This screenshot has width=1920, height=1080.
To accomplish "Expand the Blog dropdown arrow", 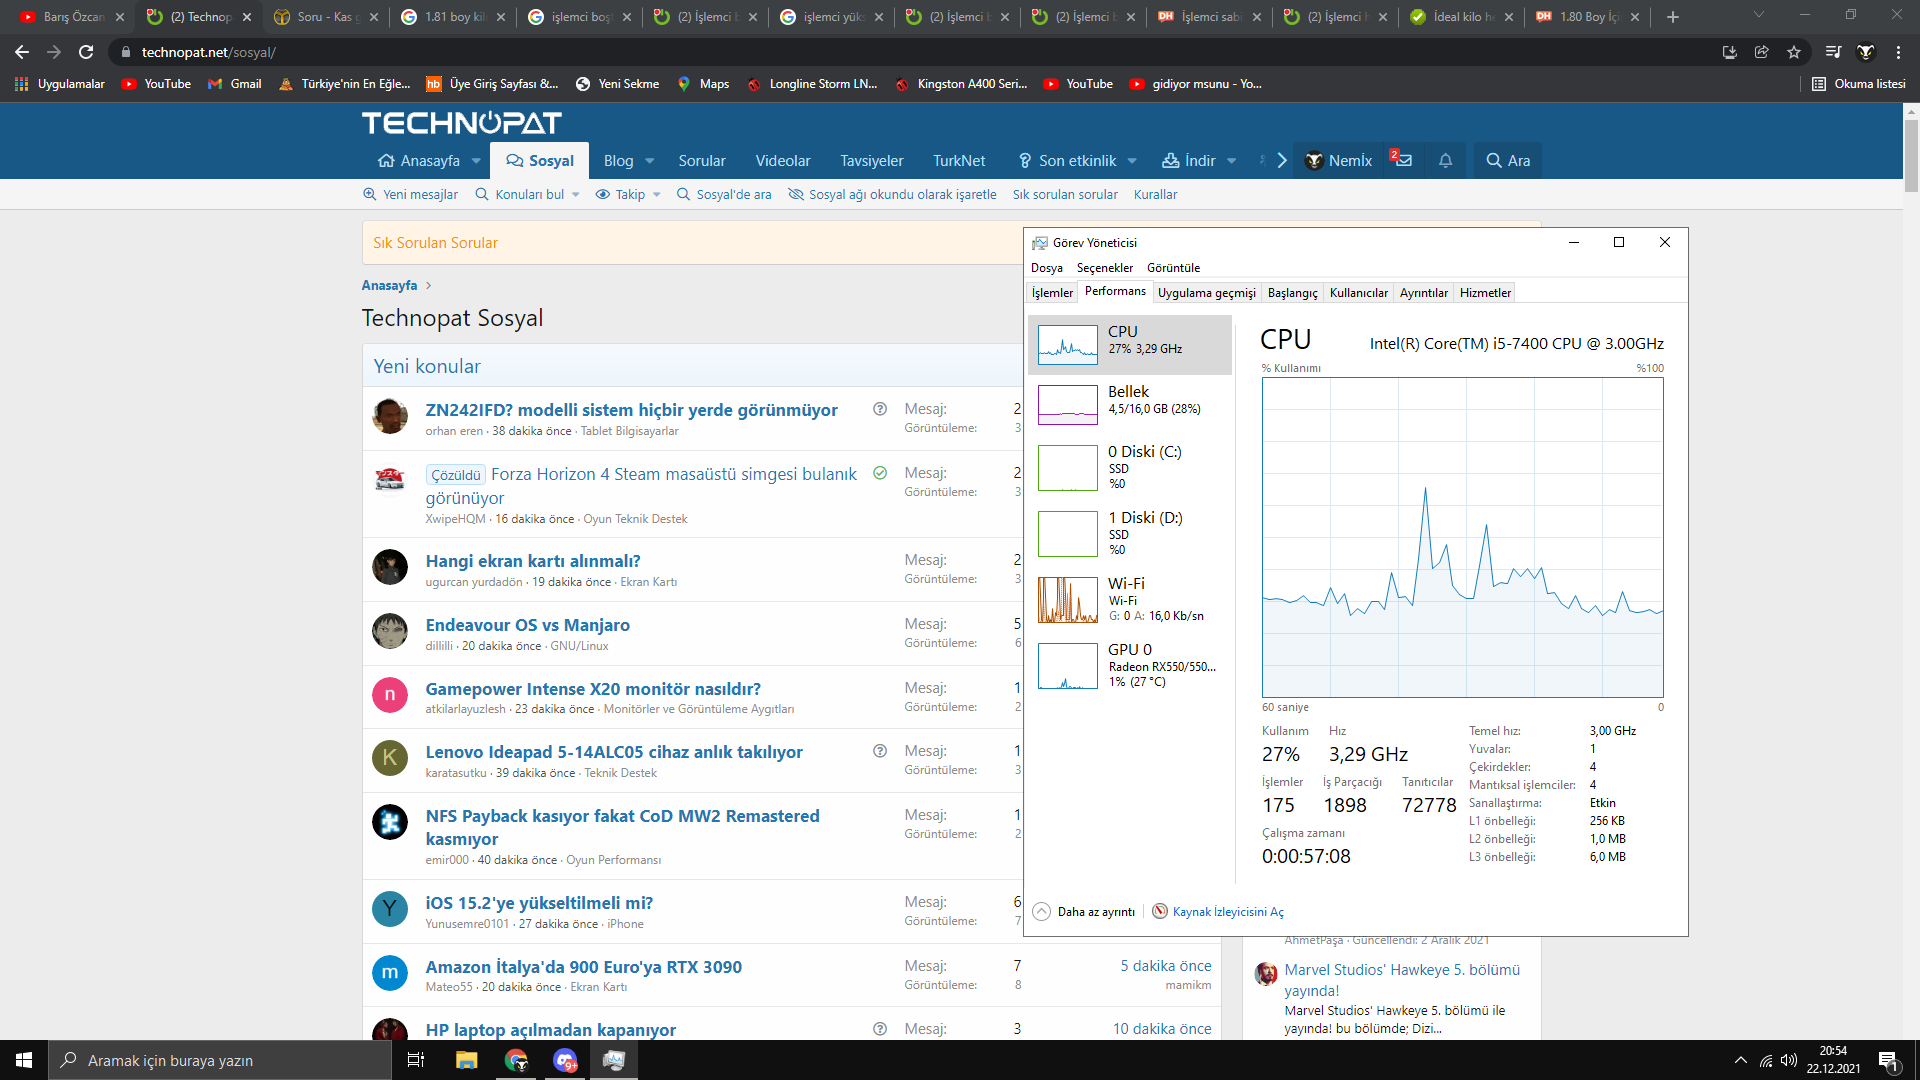I will [650, 161].
